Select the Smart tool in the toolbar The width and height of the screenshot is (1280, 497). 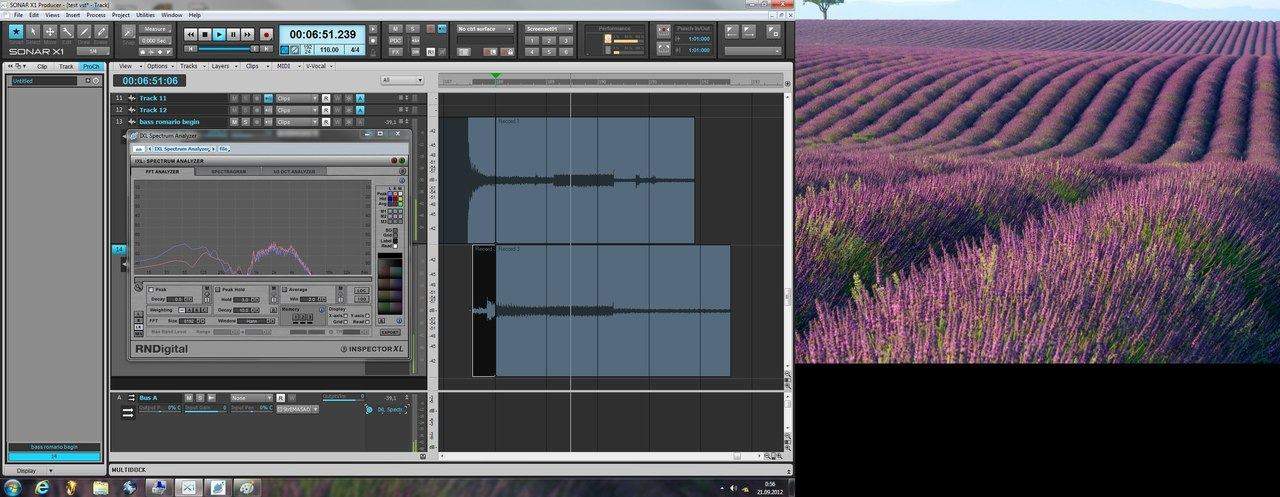point(16,32)
